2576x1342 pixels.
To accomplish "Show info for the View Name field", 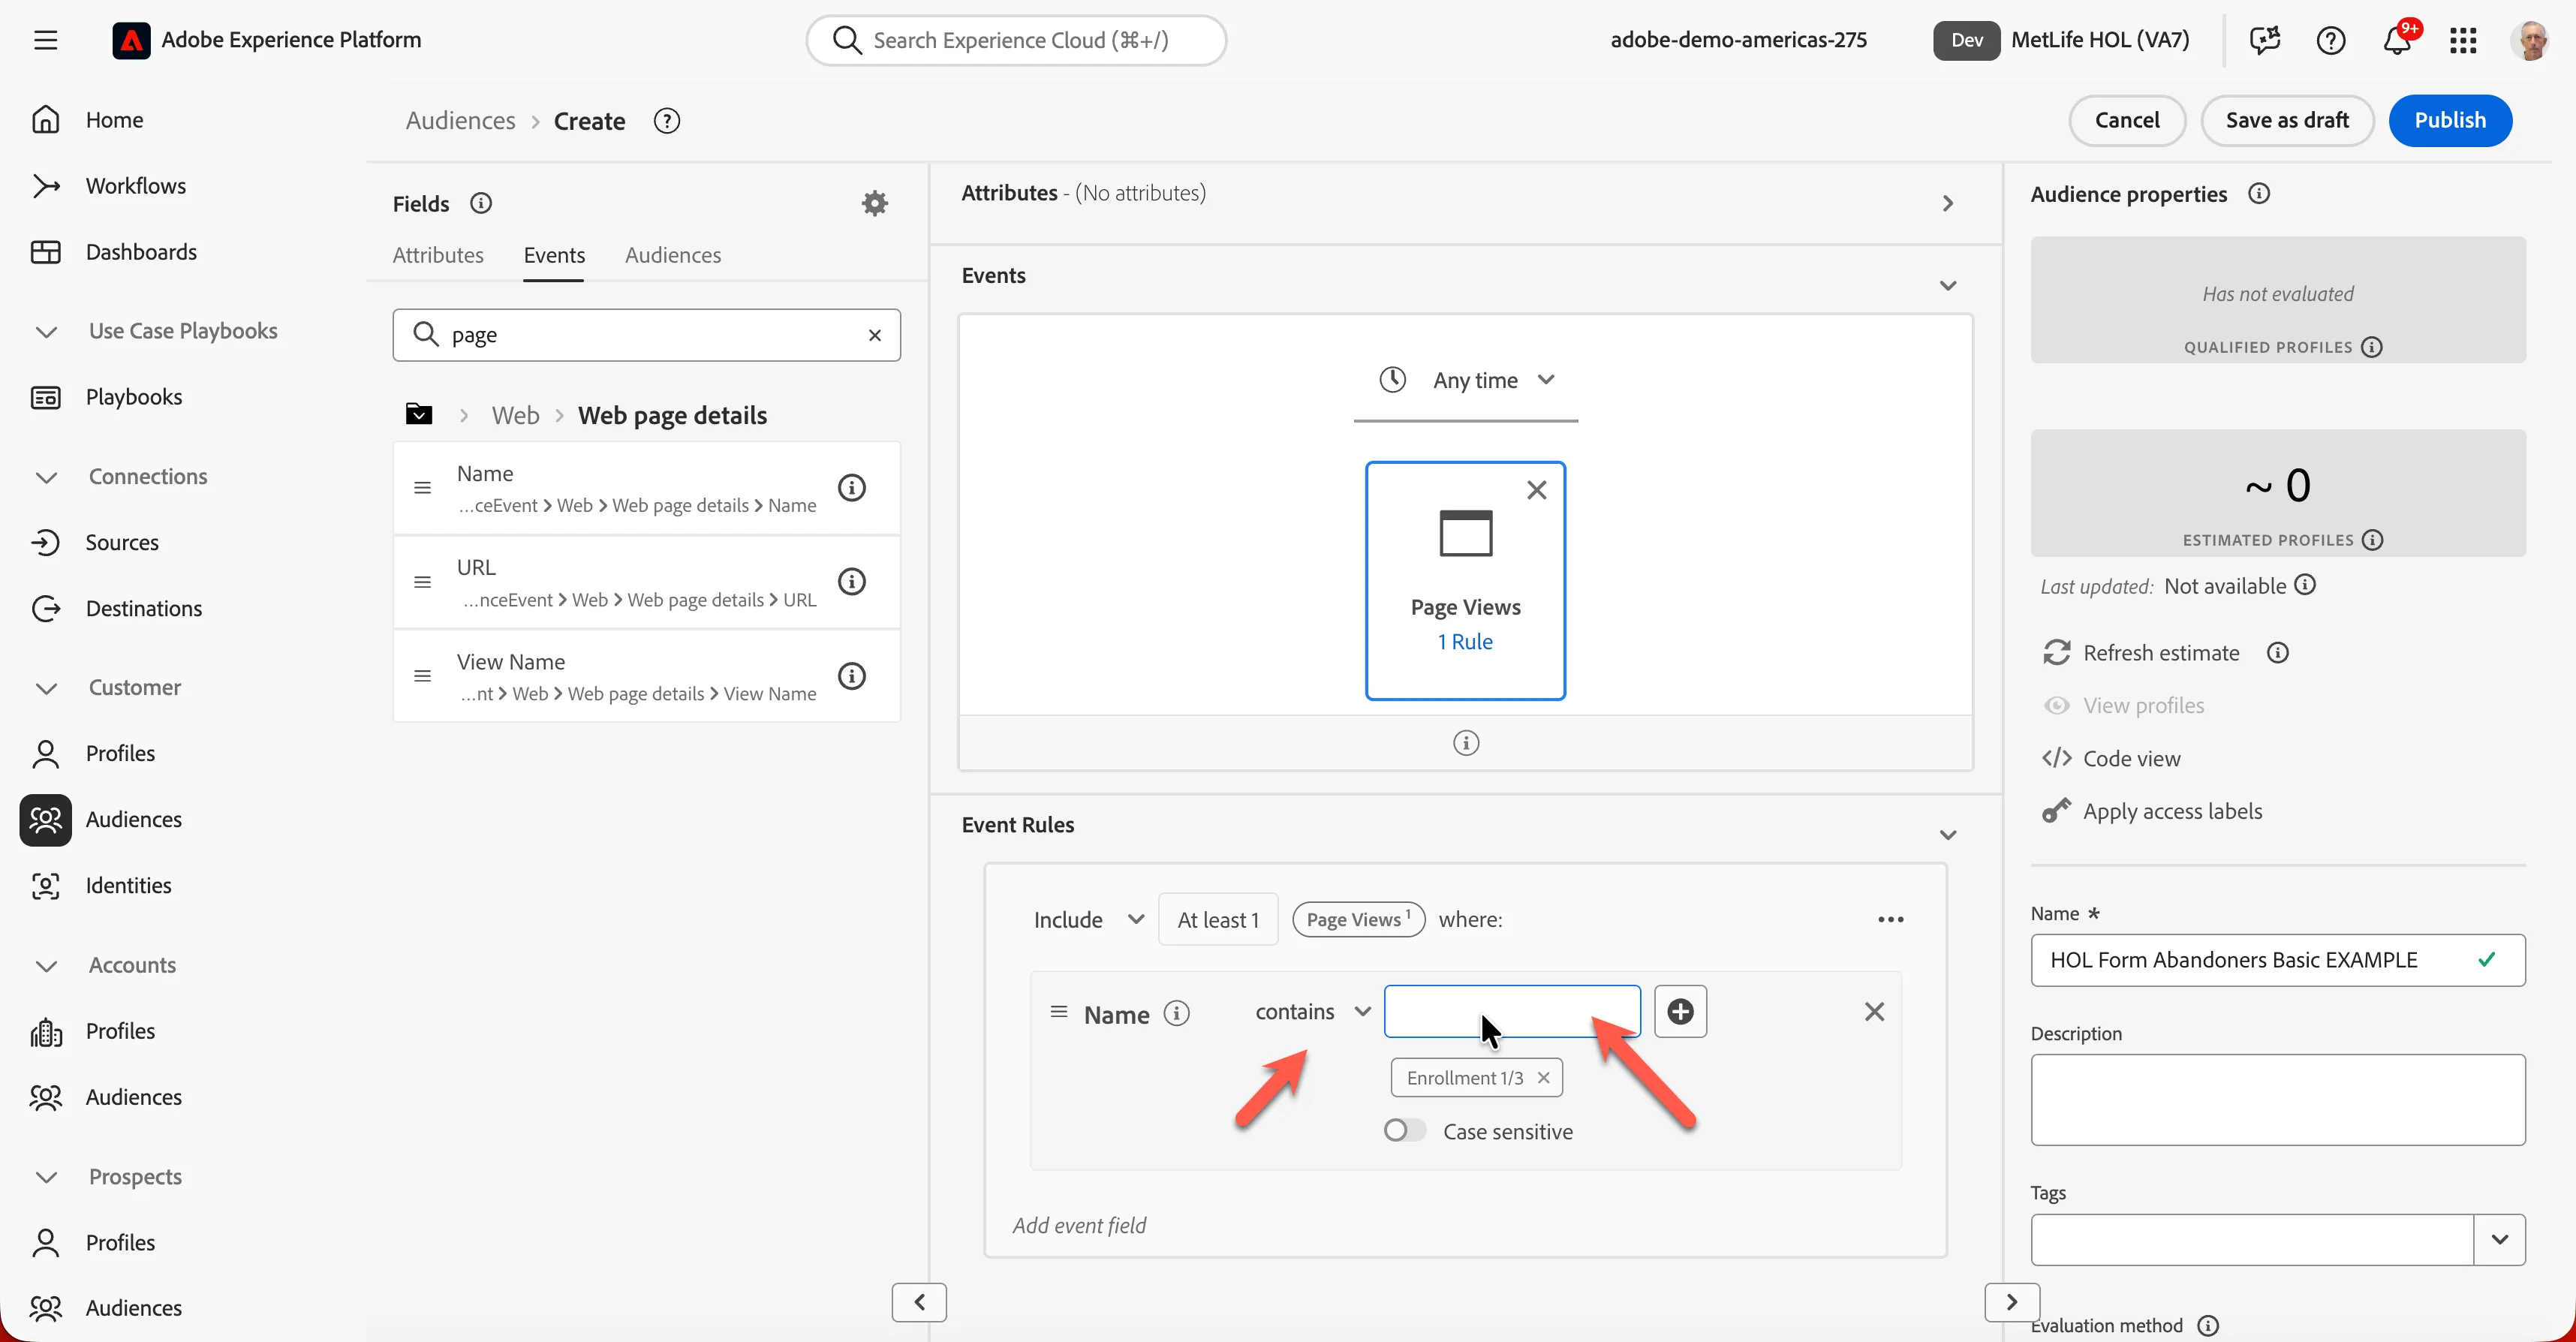I will 852,676.
